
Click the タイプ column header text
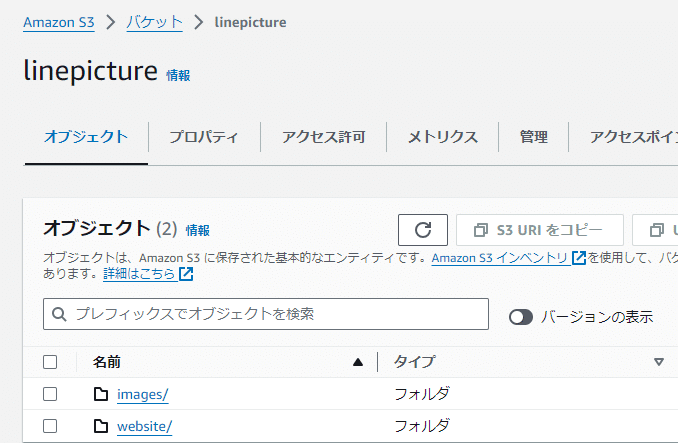pos(414,362)
